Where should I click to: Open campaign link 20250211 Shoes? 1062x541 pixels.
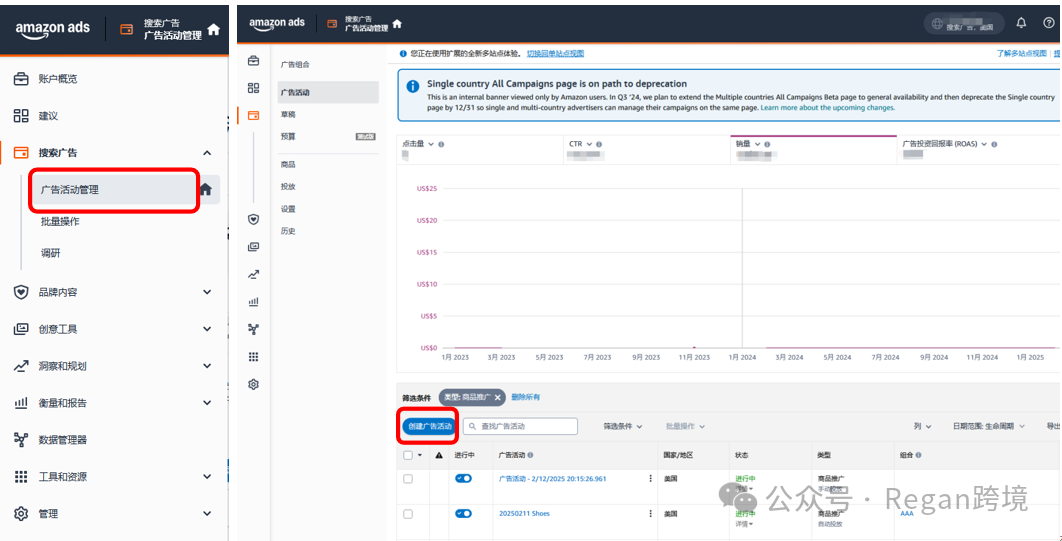[524, 514]
